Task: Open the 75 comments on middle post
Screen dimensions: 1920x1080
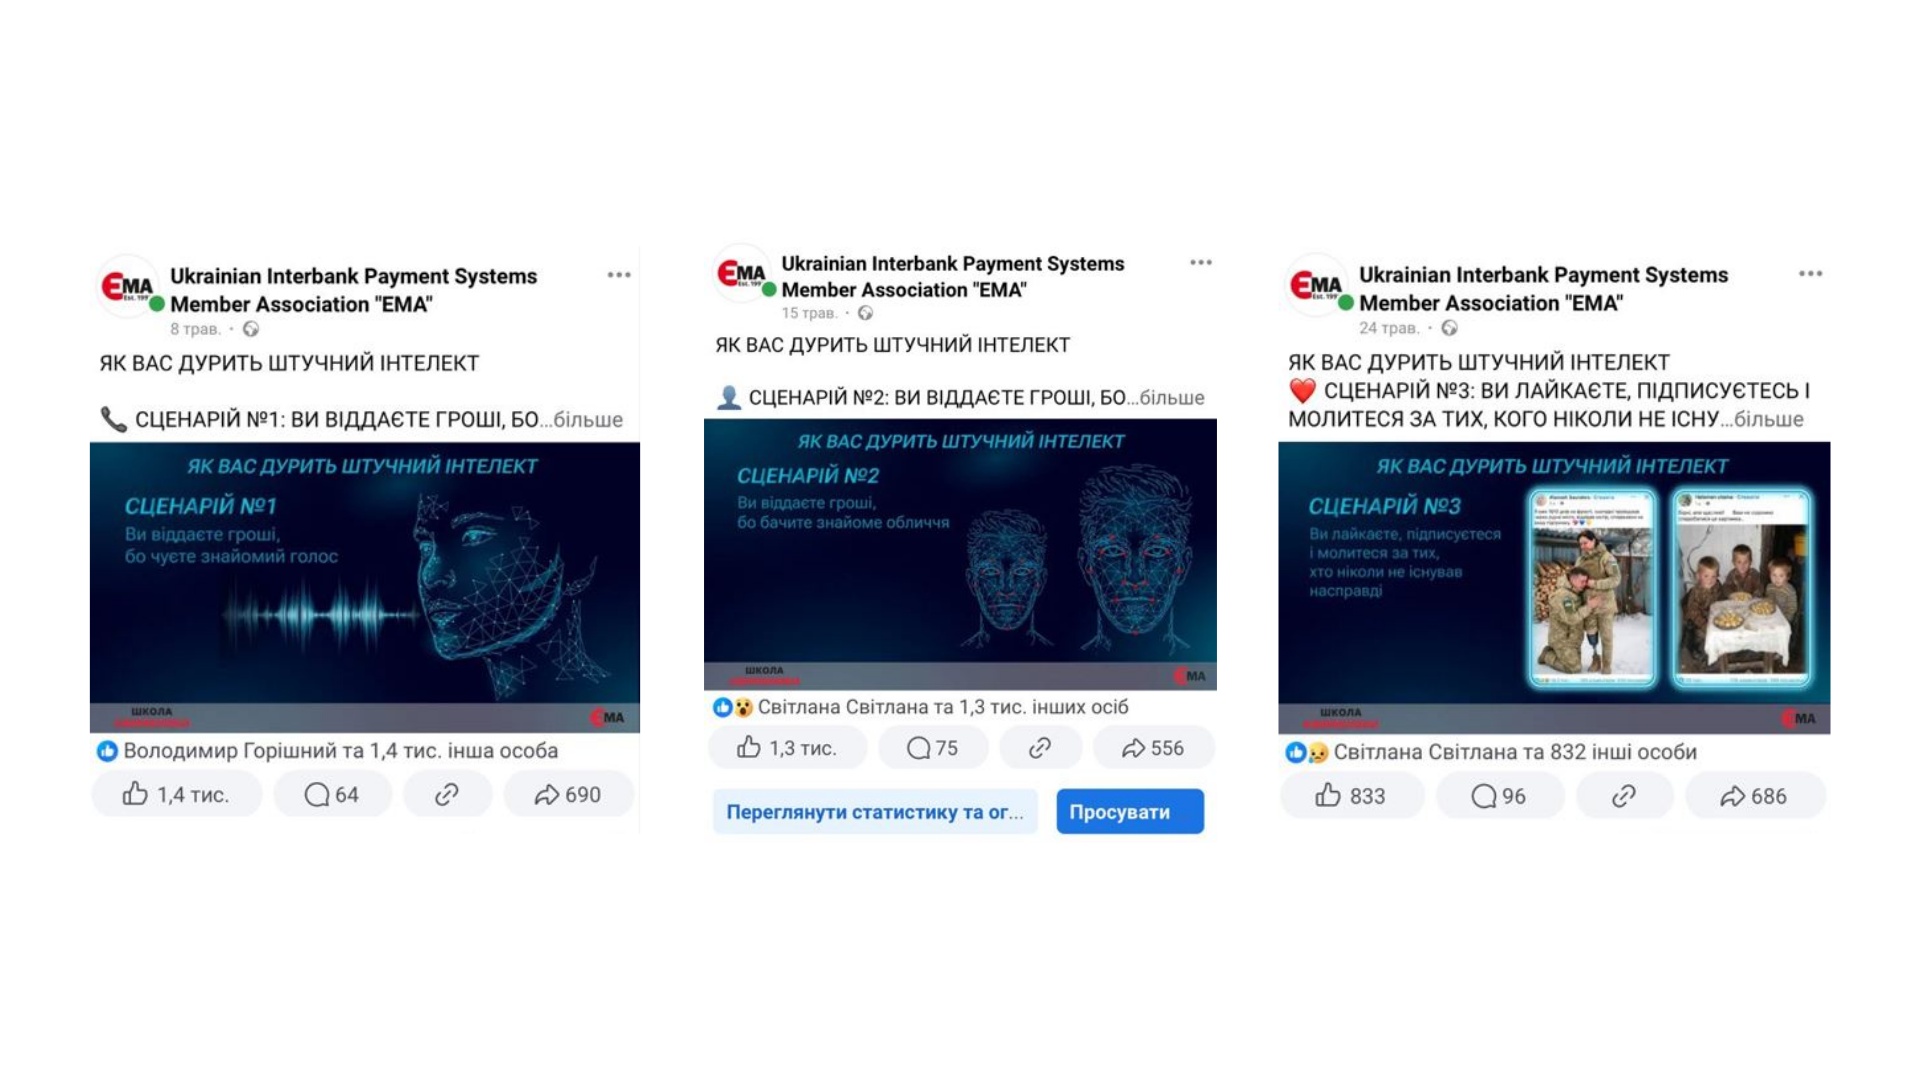Action: (x=933, y=748)
